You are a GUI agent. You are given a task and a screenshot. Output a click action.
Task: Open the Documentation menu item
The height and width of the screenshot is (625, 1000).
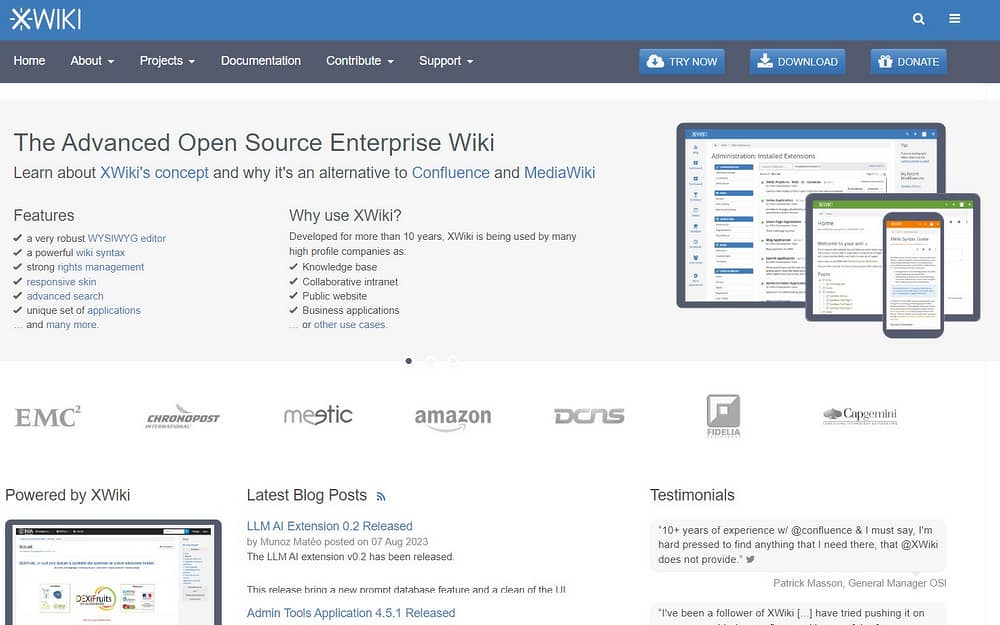tap(261, 61)
